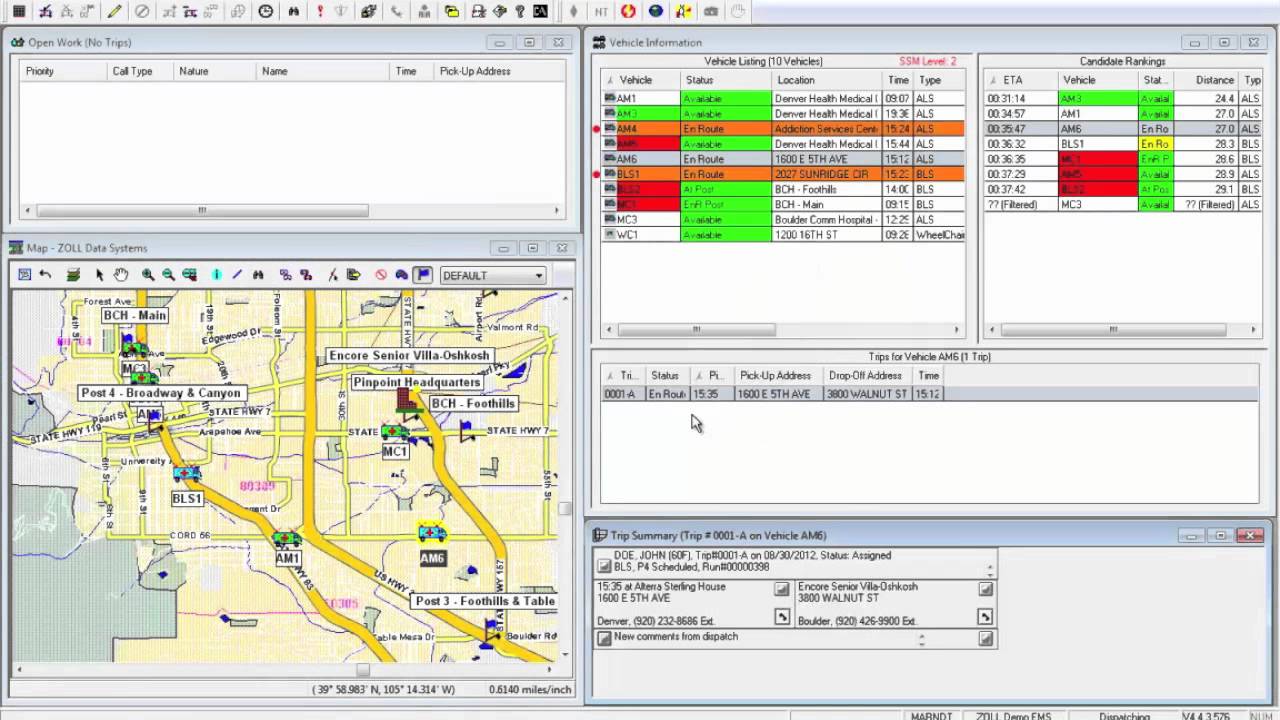Click the phone icon beside Boulder (920) 426-9900

point(985,617)
